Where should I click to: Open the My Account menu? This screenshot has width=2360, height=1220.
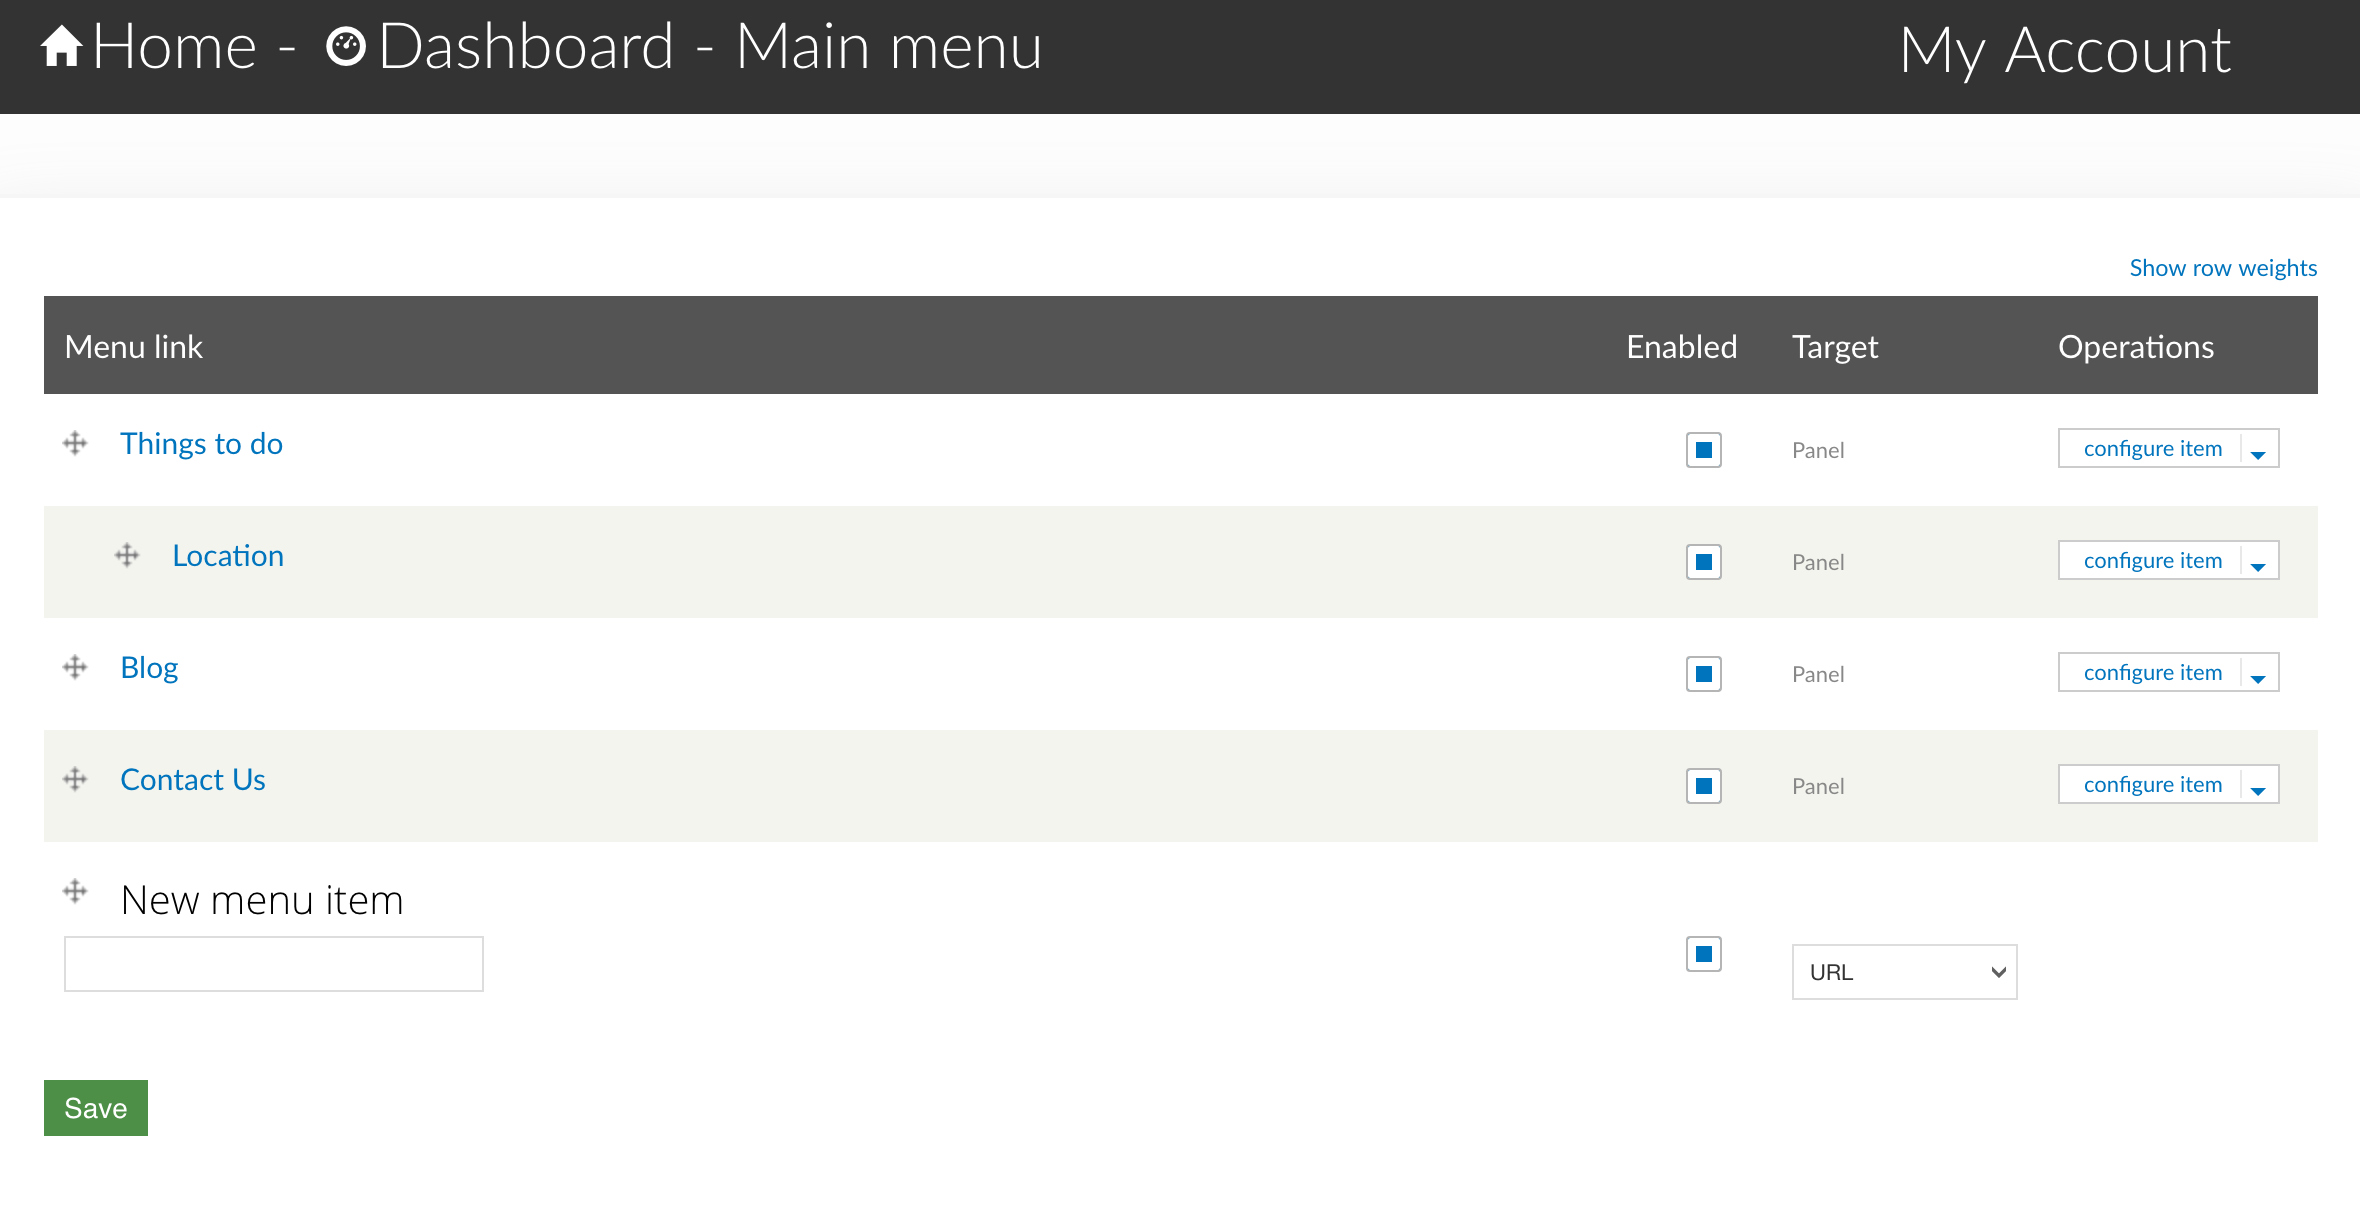2065,50
